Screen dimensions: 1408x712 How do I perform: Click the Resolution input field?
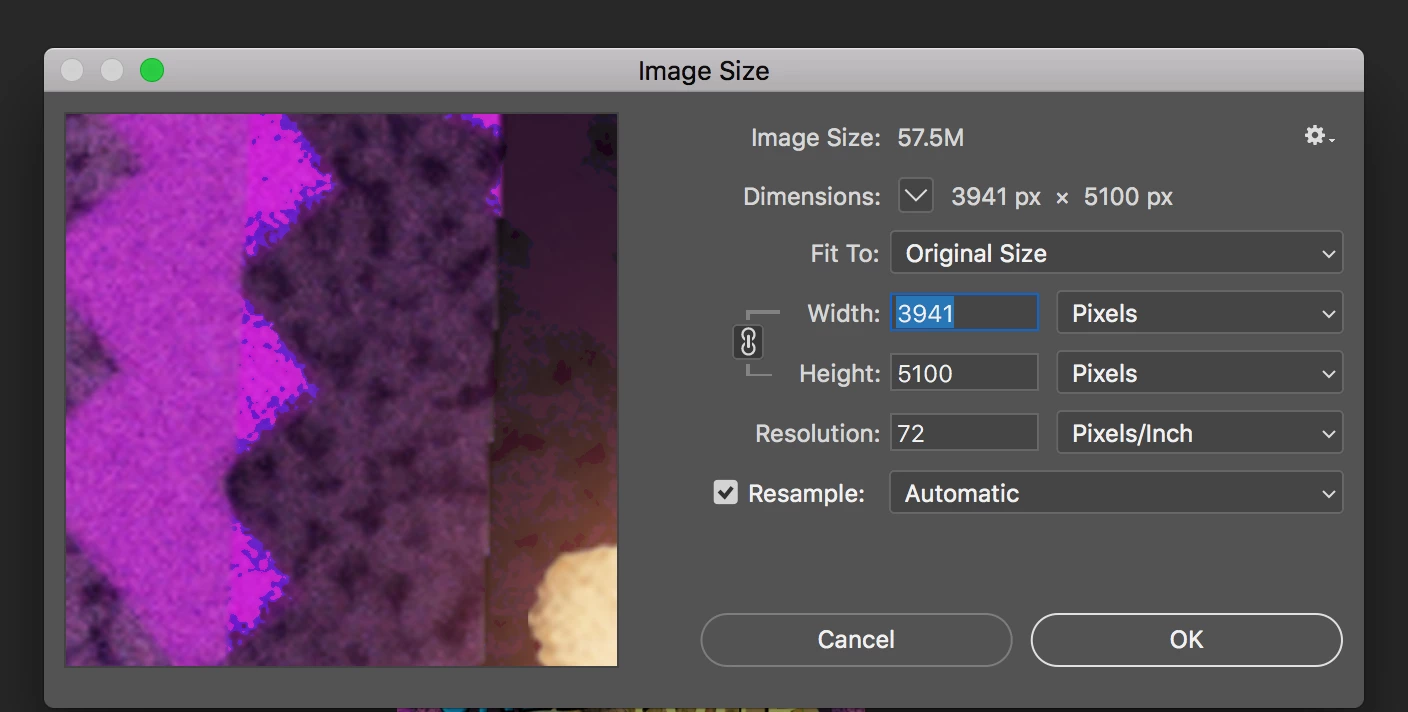[964, 433]
